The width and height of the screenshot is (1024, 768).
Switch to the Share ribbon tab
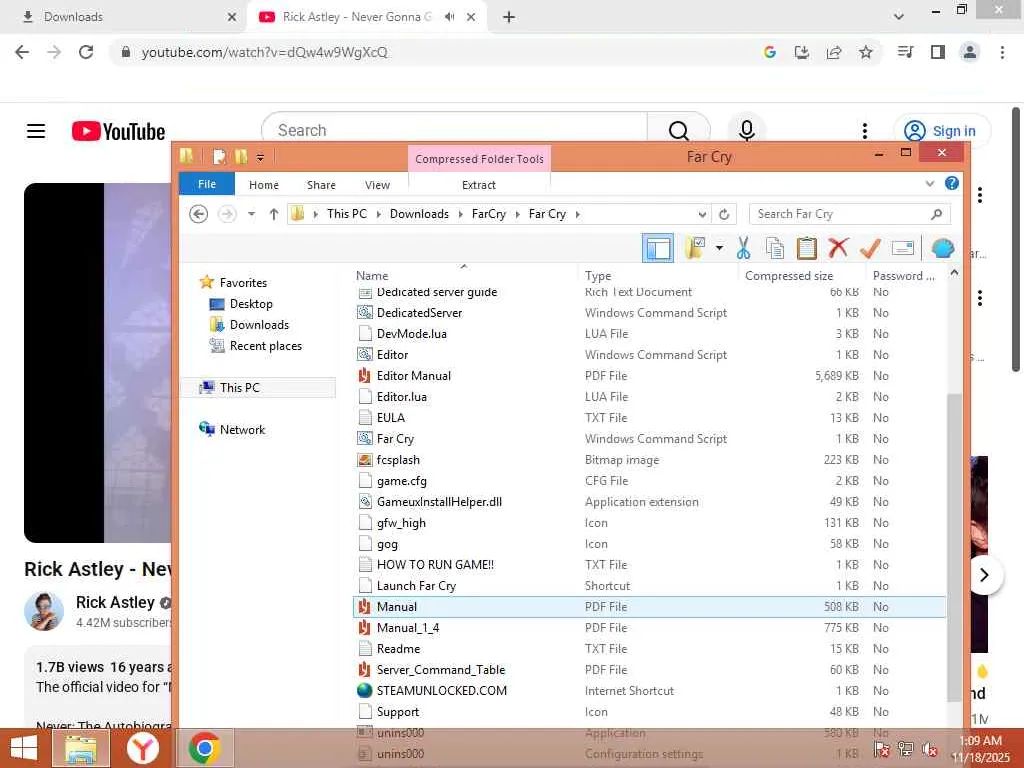[x=321, y=185]
